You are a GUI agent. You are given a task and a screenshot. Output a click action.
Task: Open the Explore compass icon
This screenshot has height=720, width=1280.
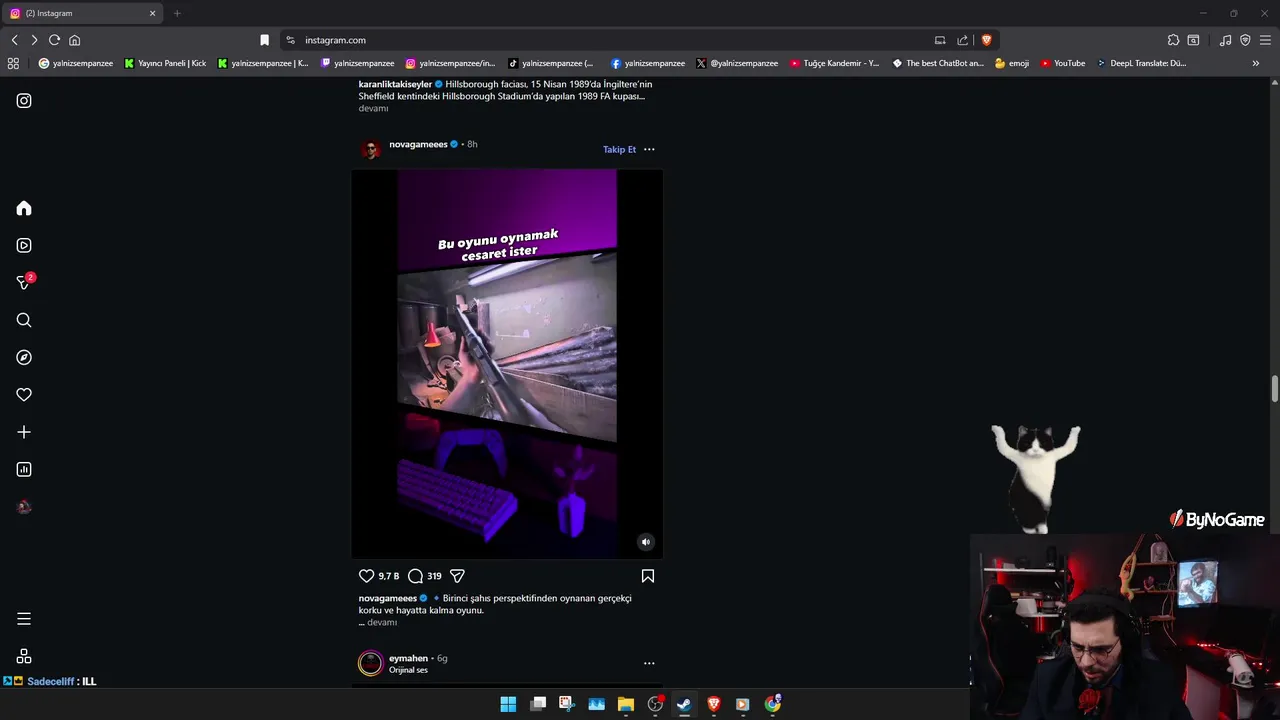click(x=24, y=357)
